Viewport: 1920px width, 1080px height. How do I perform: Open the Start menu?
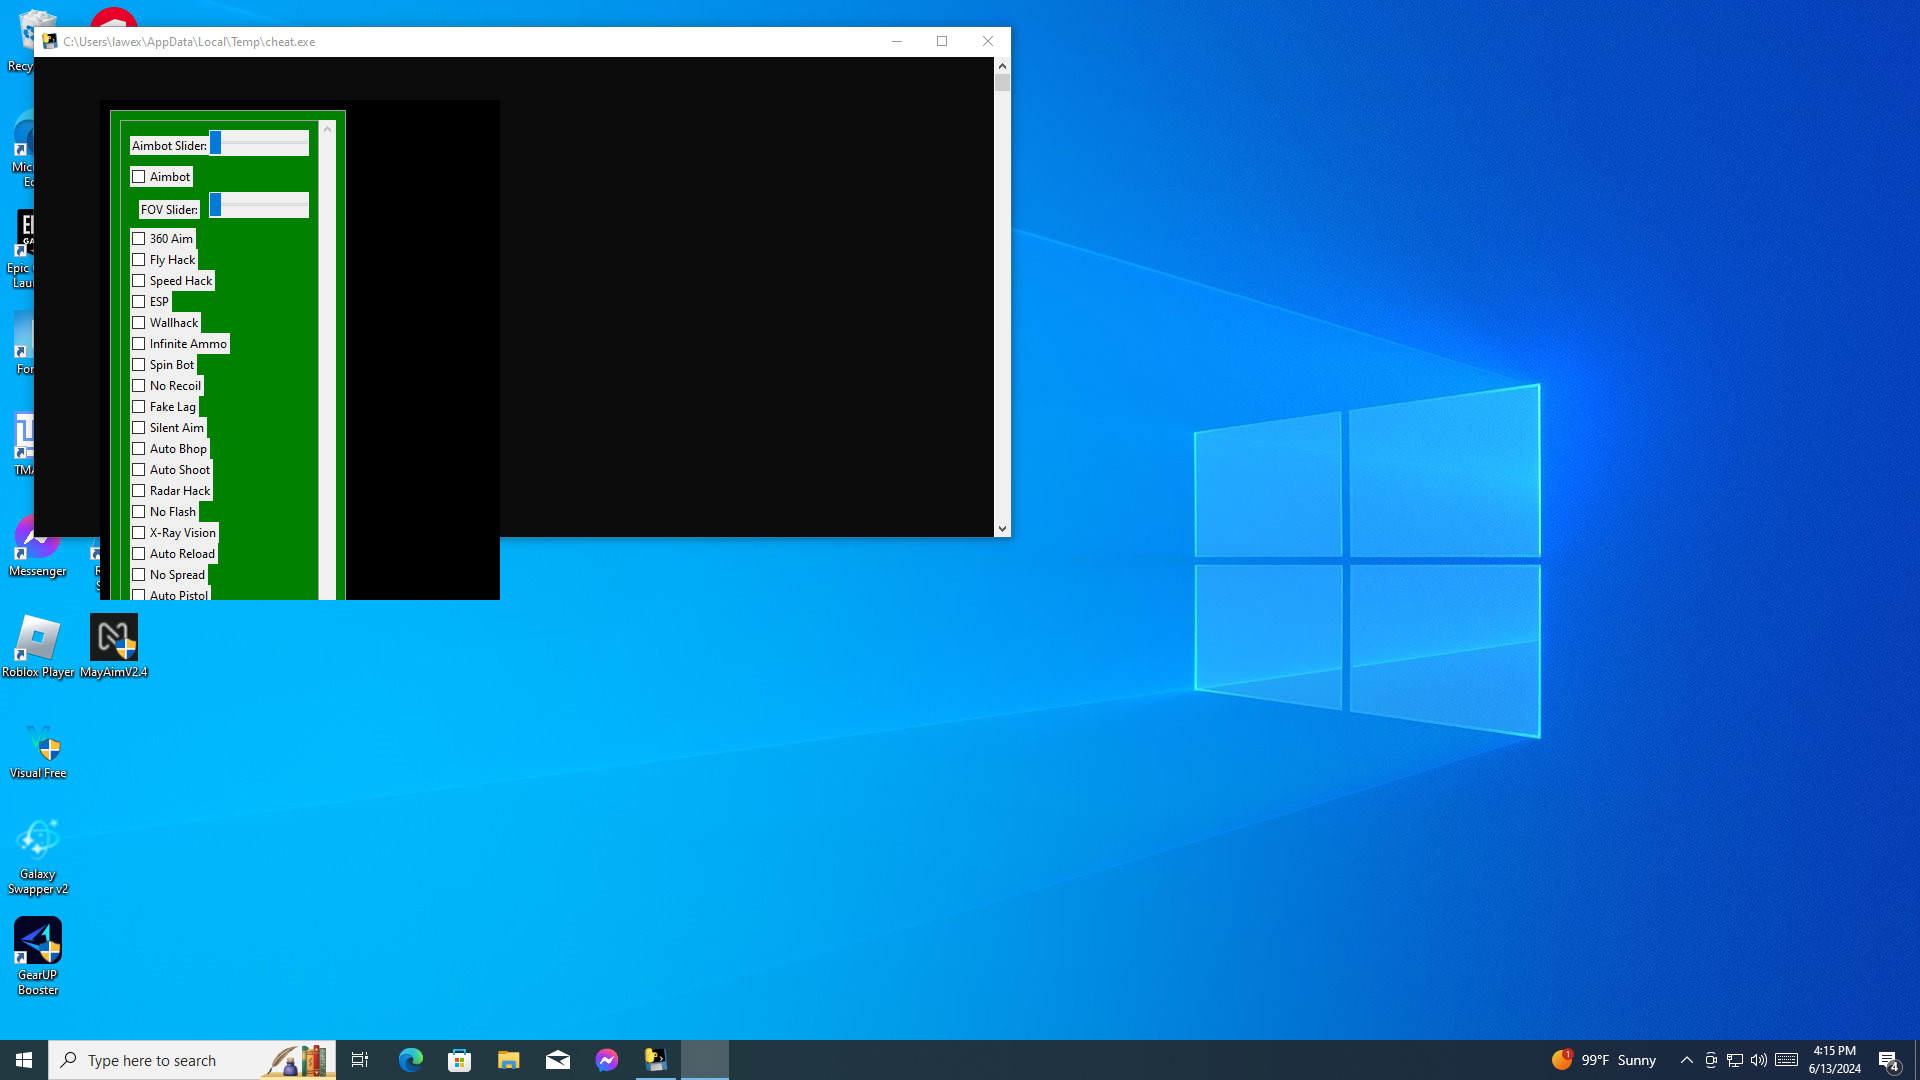[x=24, y=1060]
